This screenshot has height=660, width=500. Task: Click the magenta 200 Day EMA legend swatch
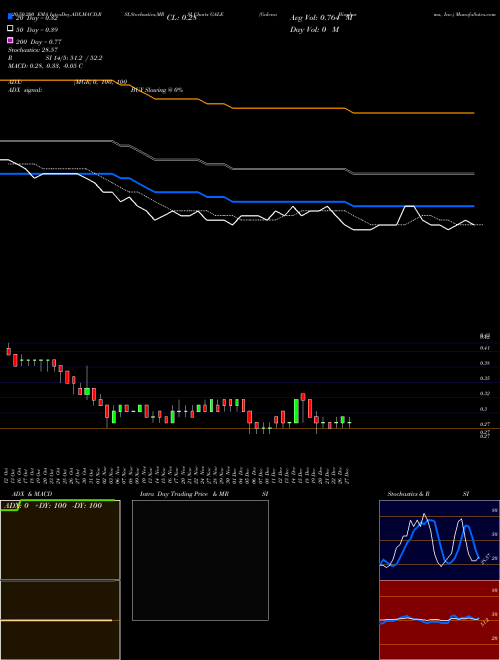(10, 40)
